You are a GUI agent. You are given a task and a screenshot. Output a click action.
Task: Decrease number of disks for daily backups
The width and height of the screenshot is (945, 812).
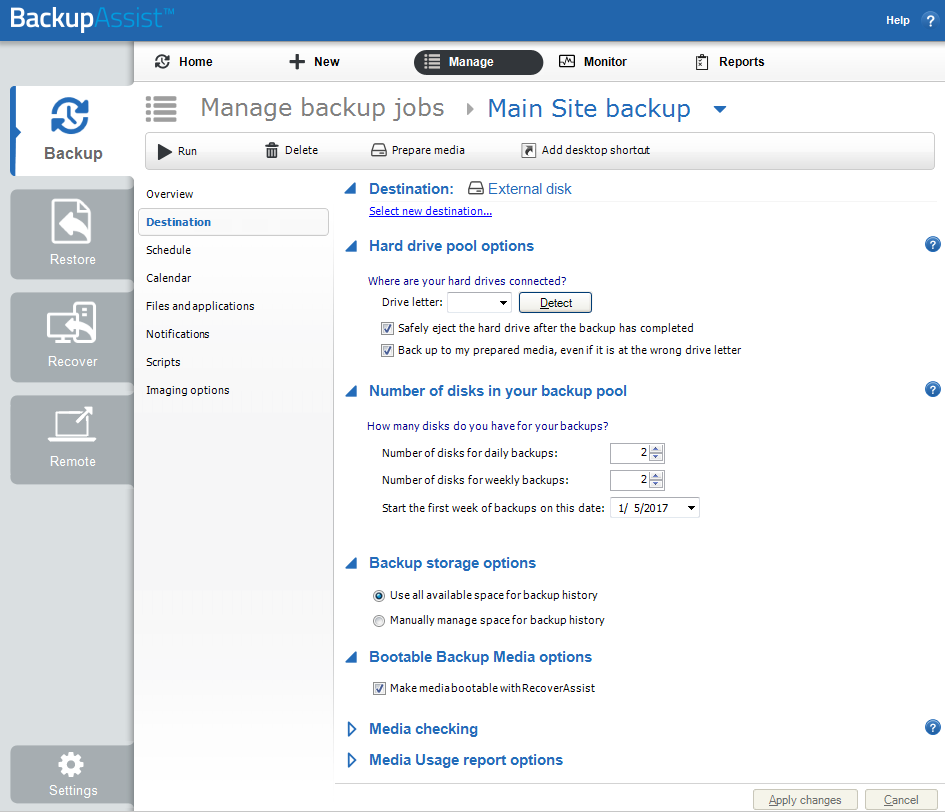click(x=656, y=457)
